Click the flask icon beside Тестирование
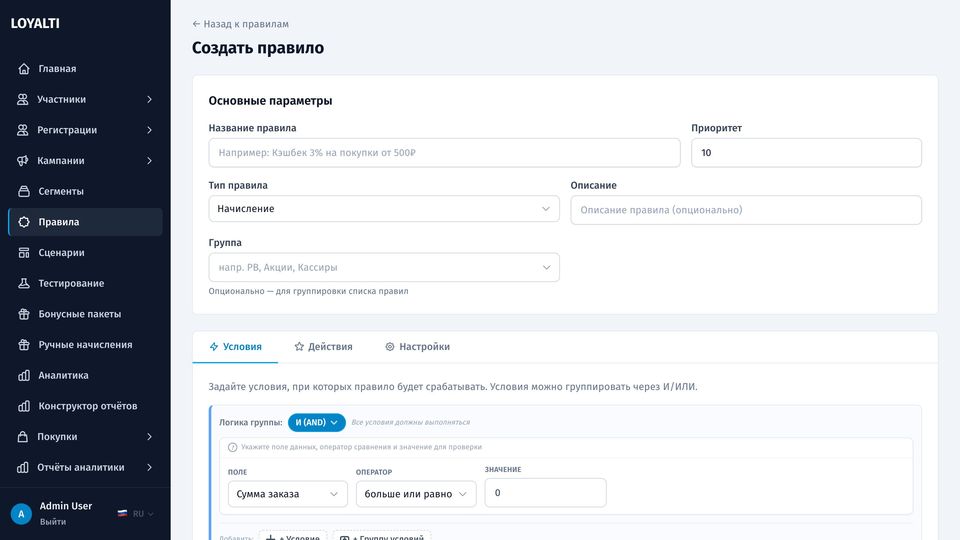 [x=24, y=283]
